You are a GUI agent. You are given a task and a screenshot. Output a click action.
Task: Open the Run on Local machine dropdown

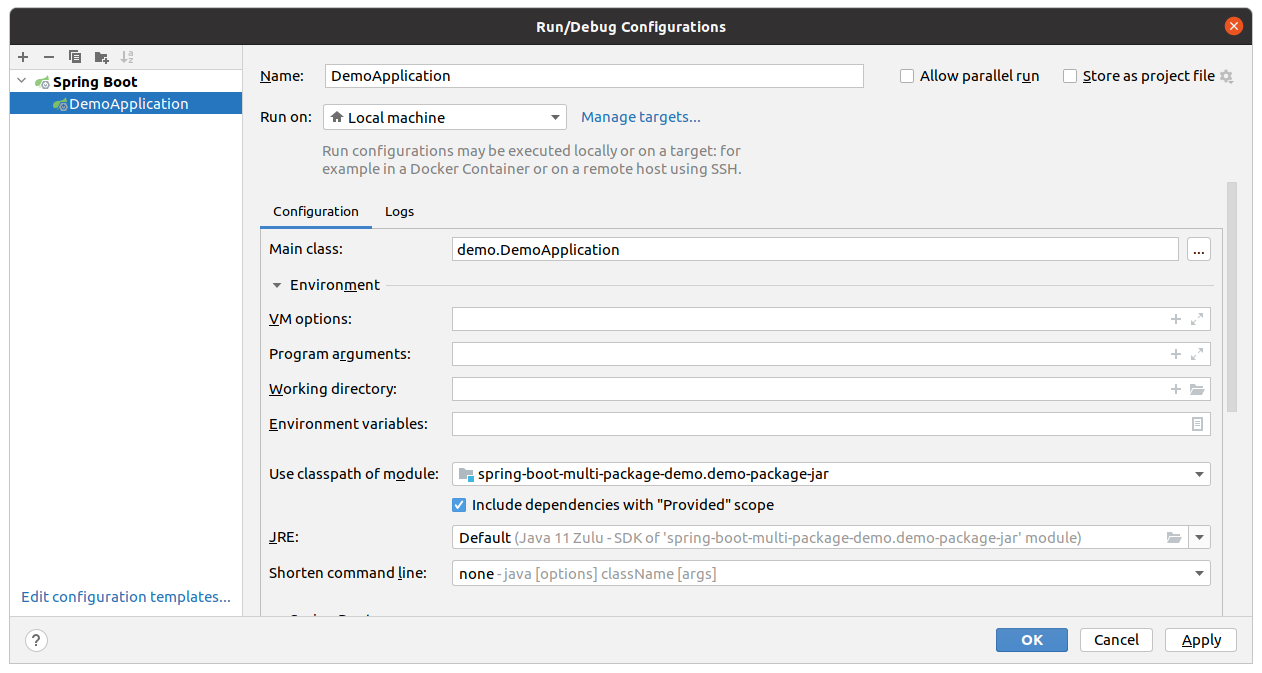[x=445, y=118]
